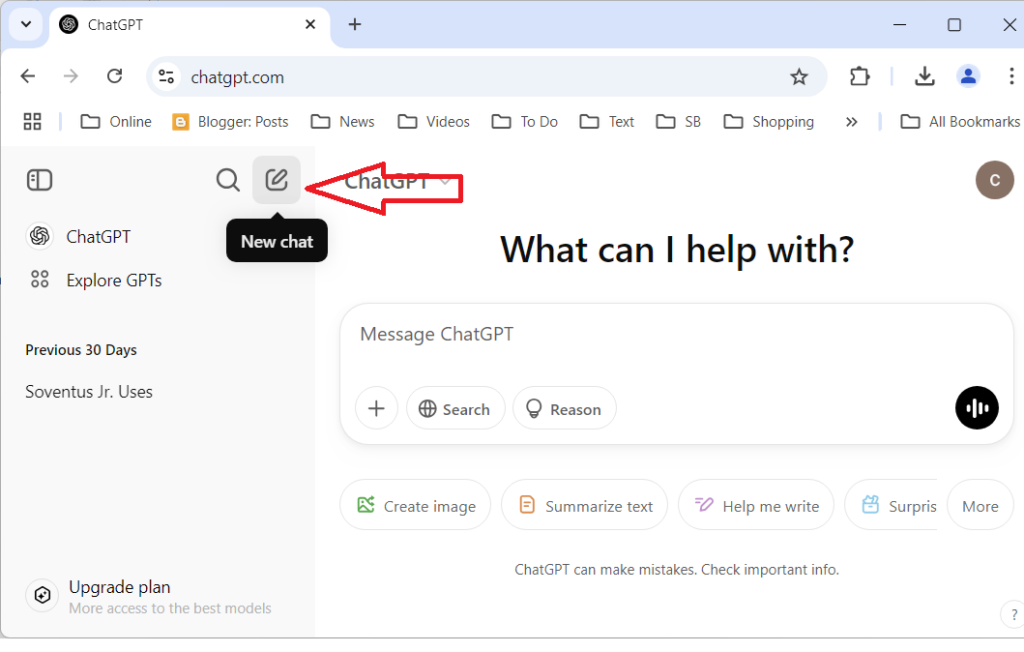Open the Online bookmarks folder
1024x652 pixels.
click(x=116, y=122)
